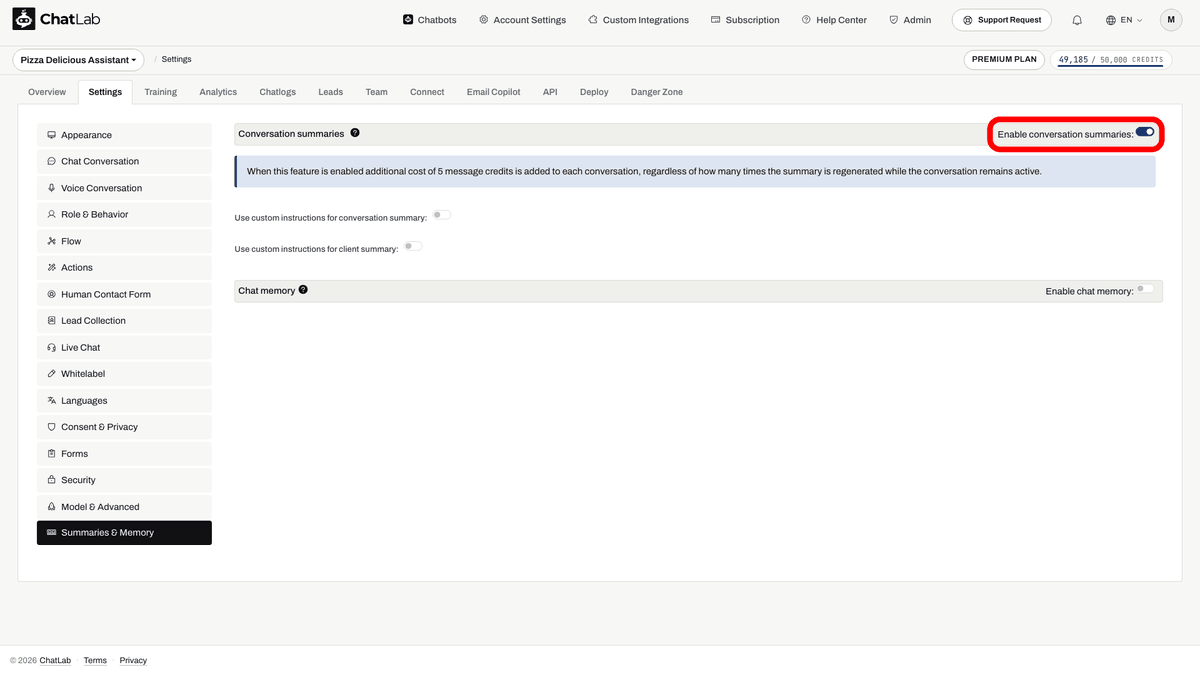Image resolution: width=1200 pixels, height=675 pixels.
Task: Switch to the Chatlogs tab
Action: tap(278, 92)
